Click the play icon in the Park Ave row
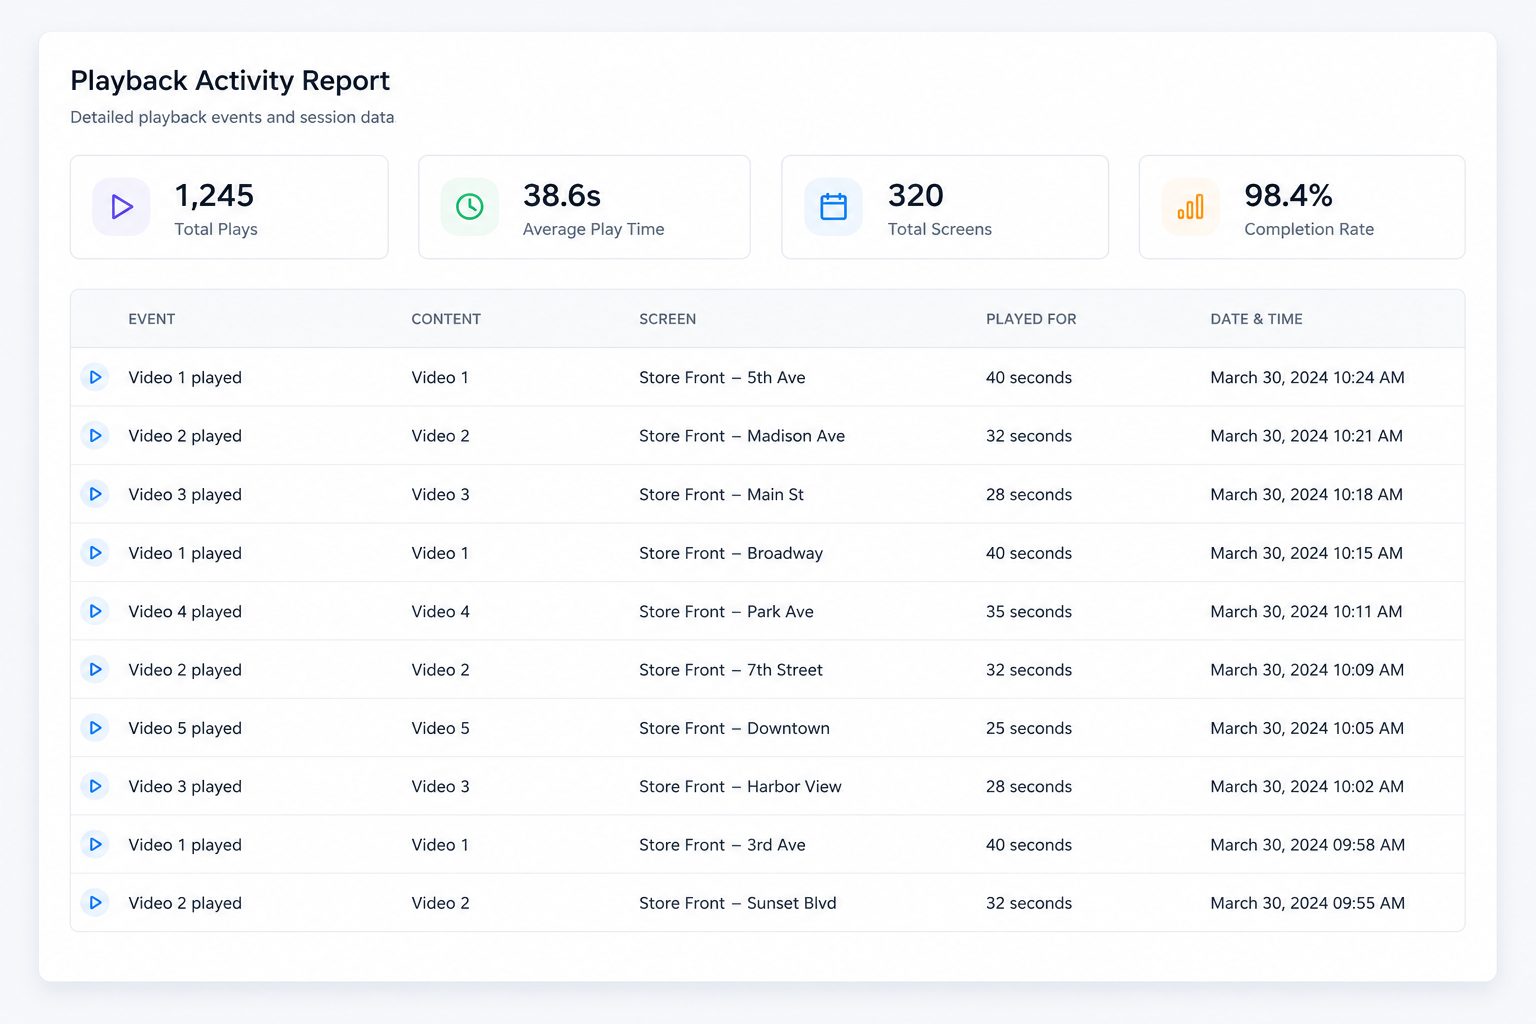This screenshot has width=1536, height=1024. click(x=95, y=611)
